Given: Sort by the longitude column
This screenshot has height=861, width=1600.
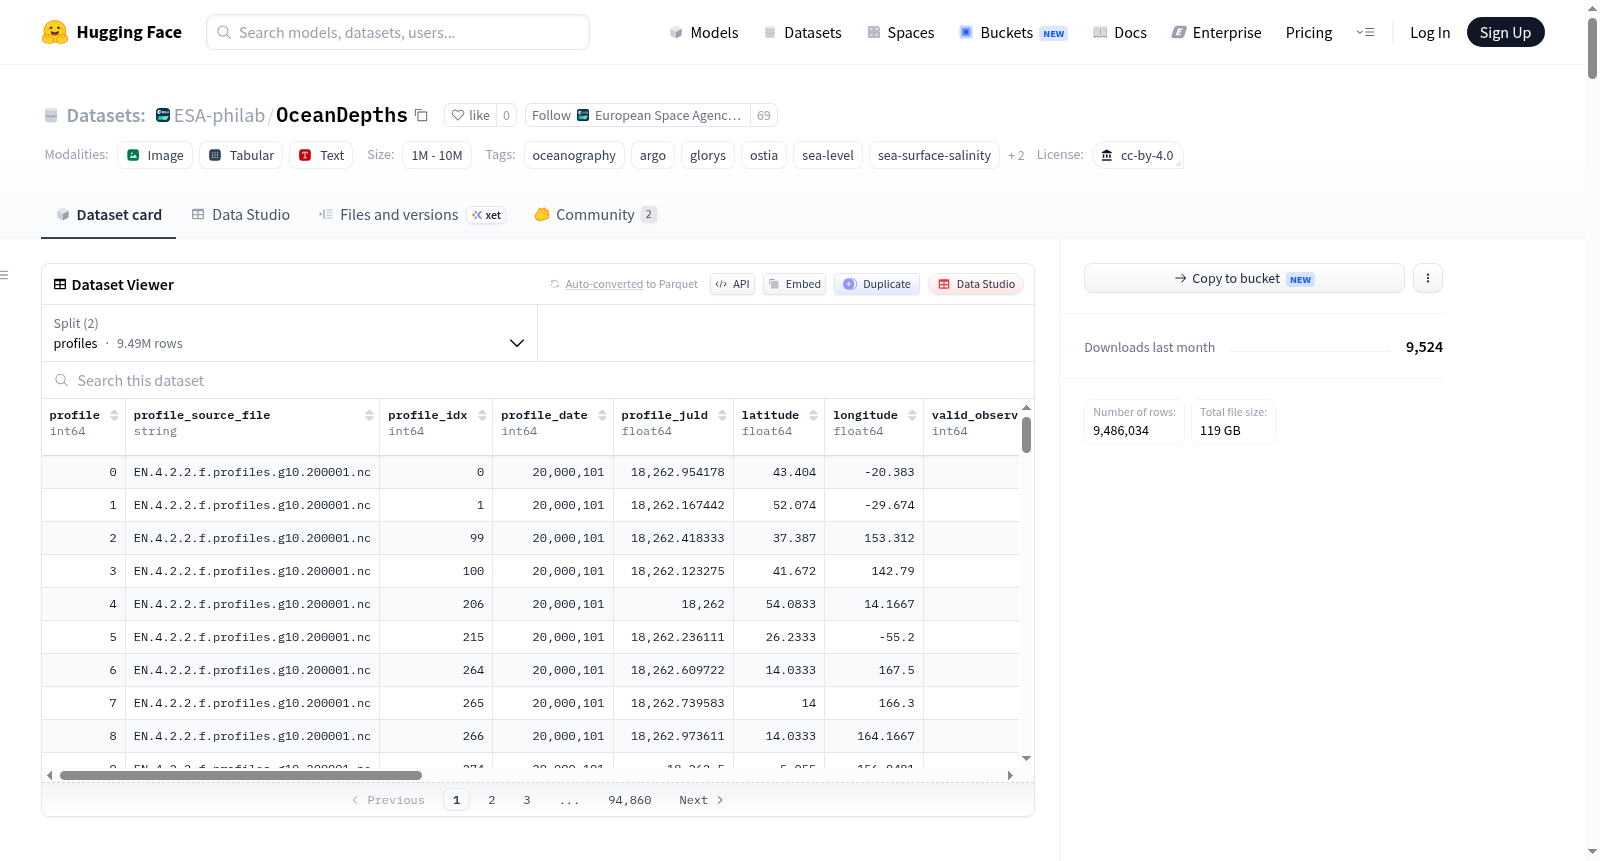Looking at the screenshot, I should pyautogui.click(x=913, y=415).
